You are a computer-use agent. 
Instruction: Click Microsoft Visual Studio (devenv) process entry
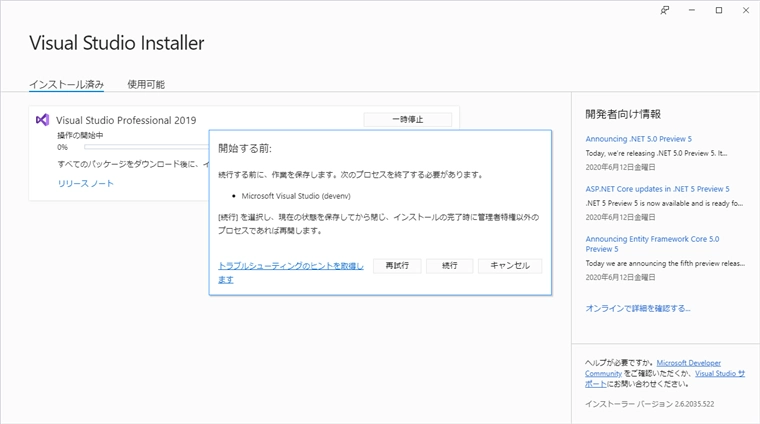[x=296, y=196]
